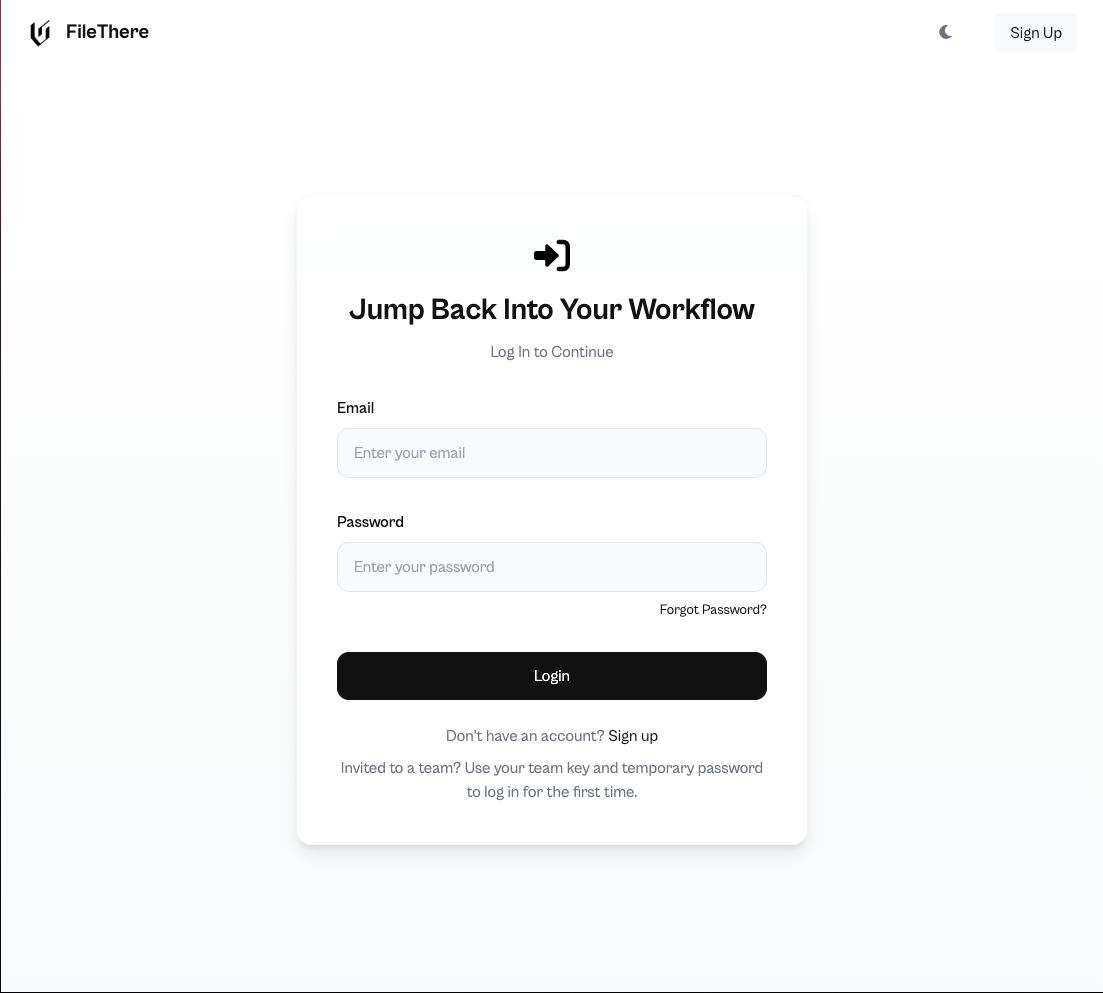Open the Forgot Password? link
Image resolution: width=1103 pixels, height=993 pixels.
coord(713,610)
